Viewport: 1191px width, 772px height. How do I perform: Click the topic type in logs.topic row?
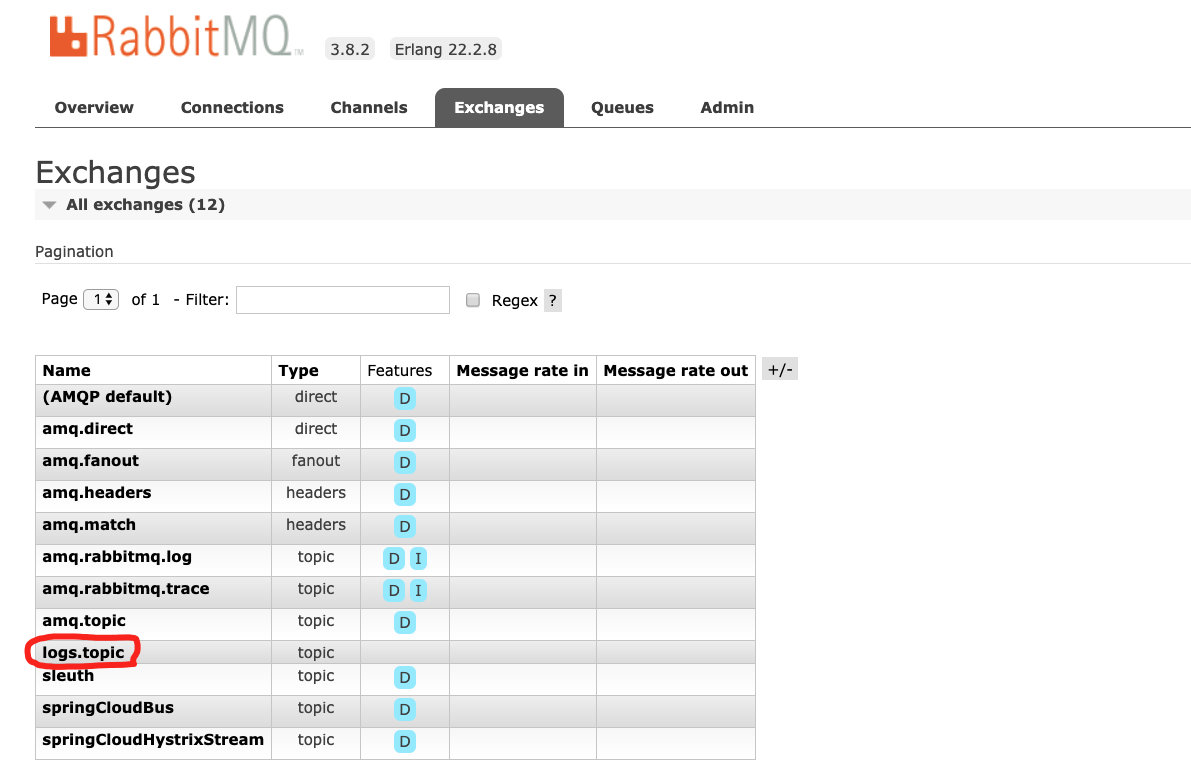[x=316, y=653]
